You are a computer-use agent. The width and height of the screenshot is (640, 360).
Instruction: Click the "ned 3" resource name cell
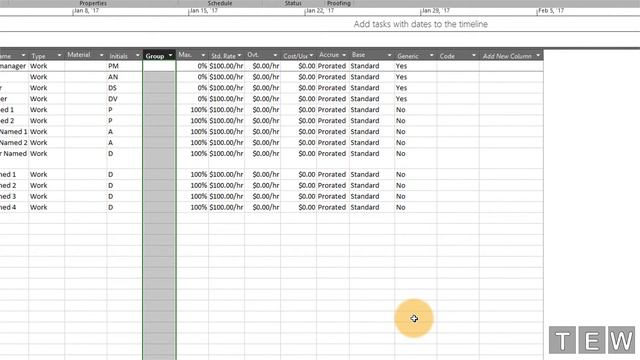[x=14, y=196]
